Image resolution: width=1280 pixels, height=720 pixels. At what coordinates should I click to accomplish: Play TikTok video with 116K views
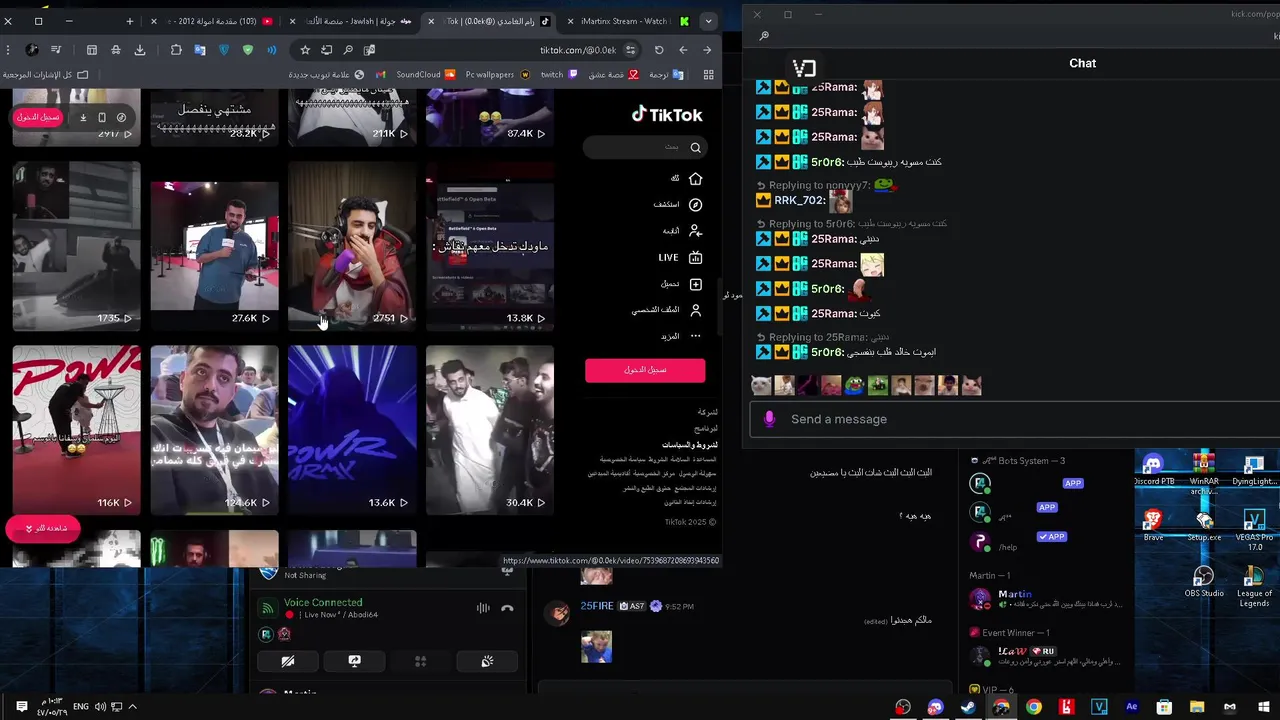tap(76, 430)
